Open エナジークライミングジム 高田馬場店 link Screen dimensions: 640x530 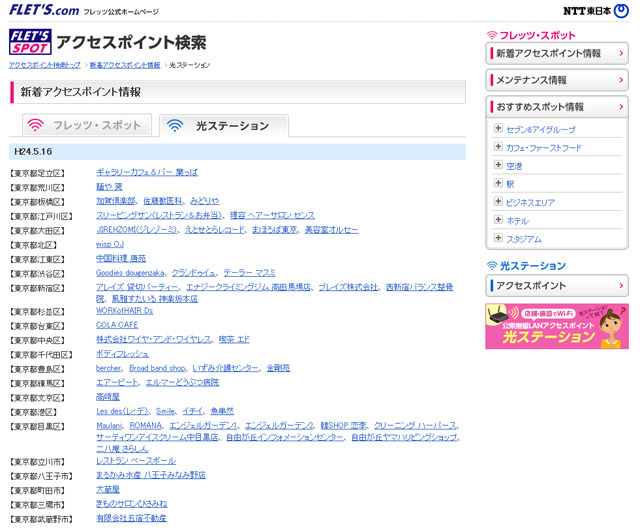(x=249, y=287)
